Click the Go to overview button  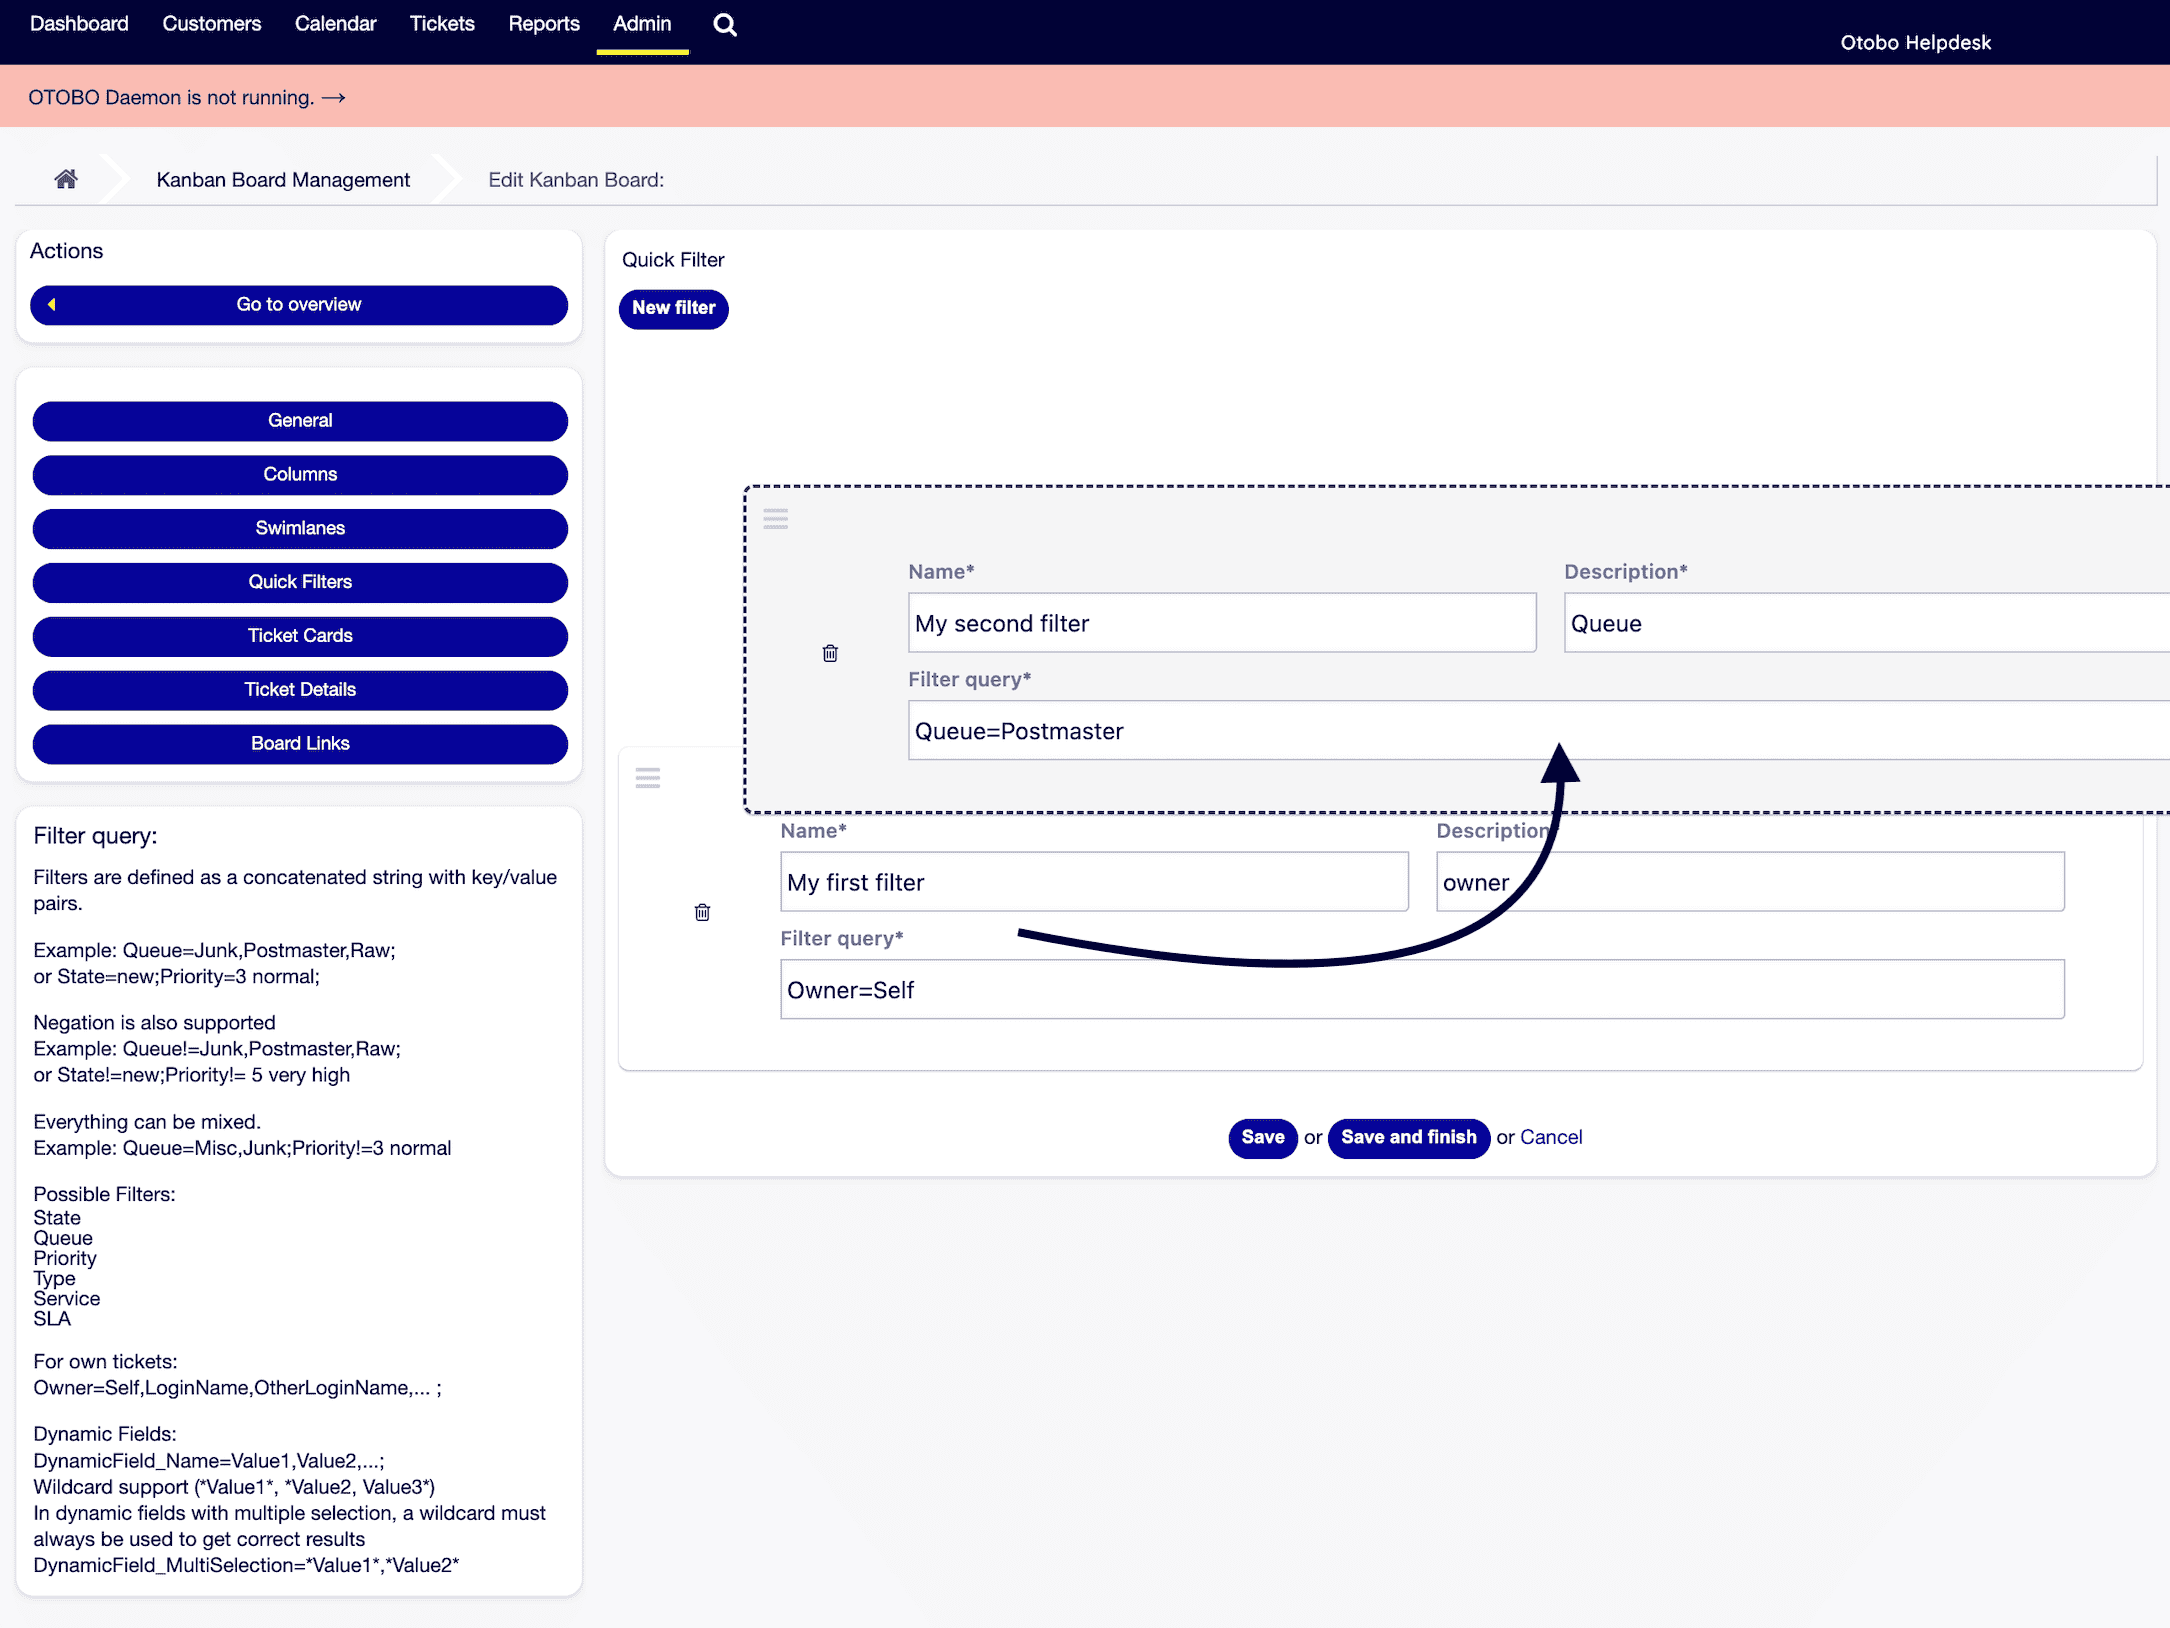point(299,305)
